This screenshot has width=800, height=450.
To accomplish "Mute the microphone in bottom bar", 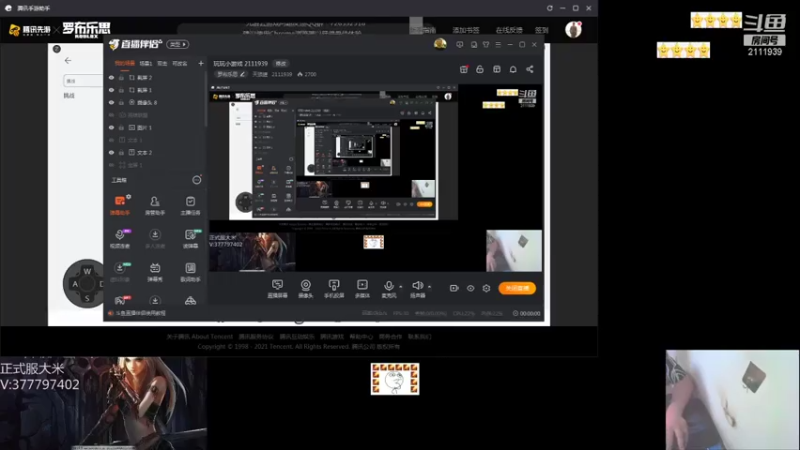I will click(x=389, y=288).
